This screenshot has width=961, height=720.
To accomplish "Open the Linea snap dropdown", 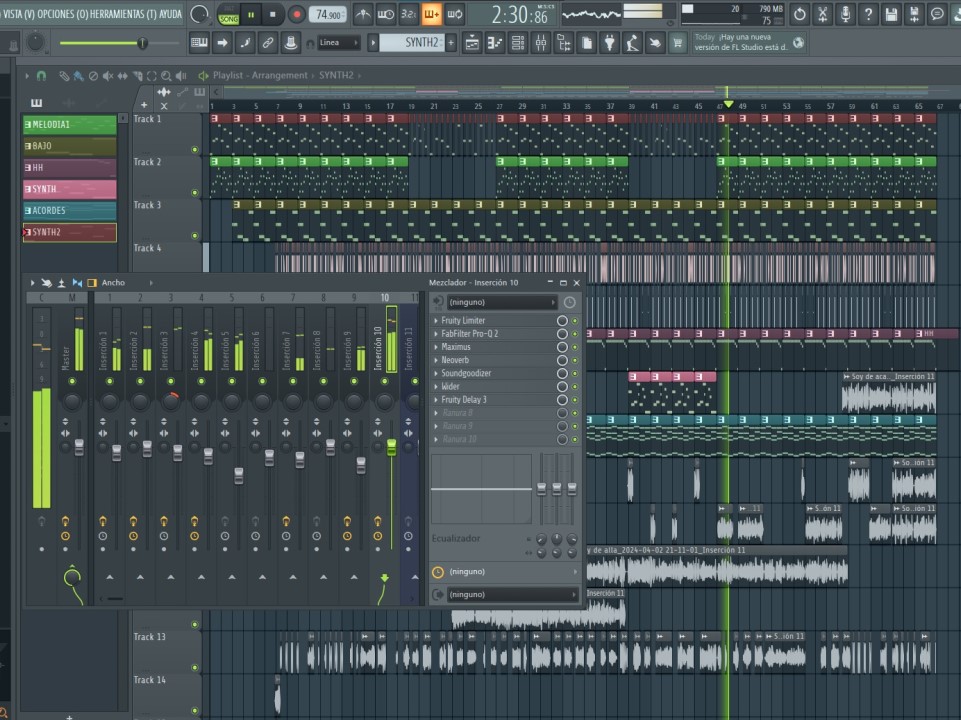I will tap(338, 43).
